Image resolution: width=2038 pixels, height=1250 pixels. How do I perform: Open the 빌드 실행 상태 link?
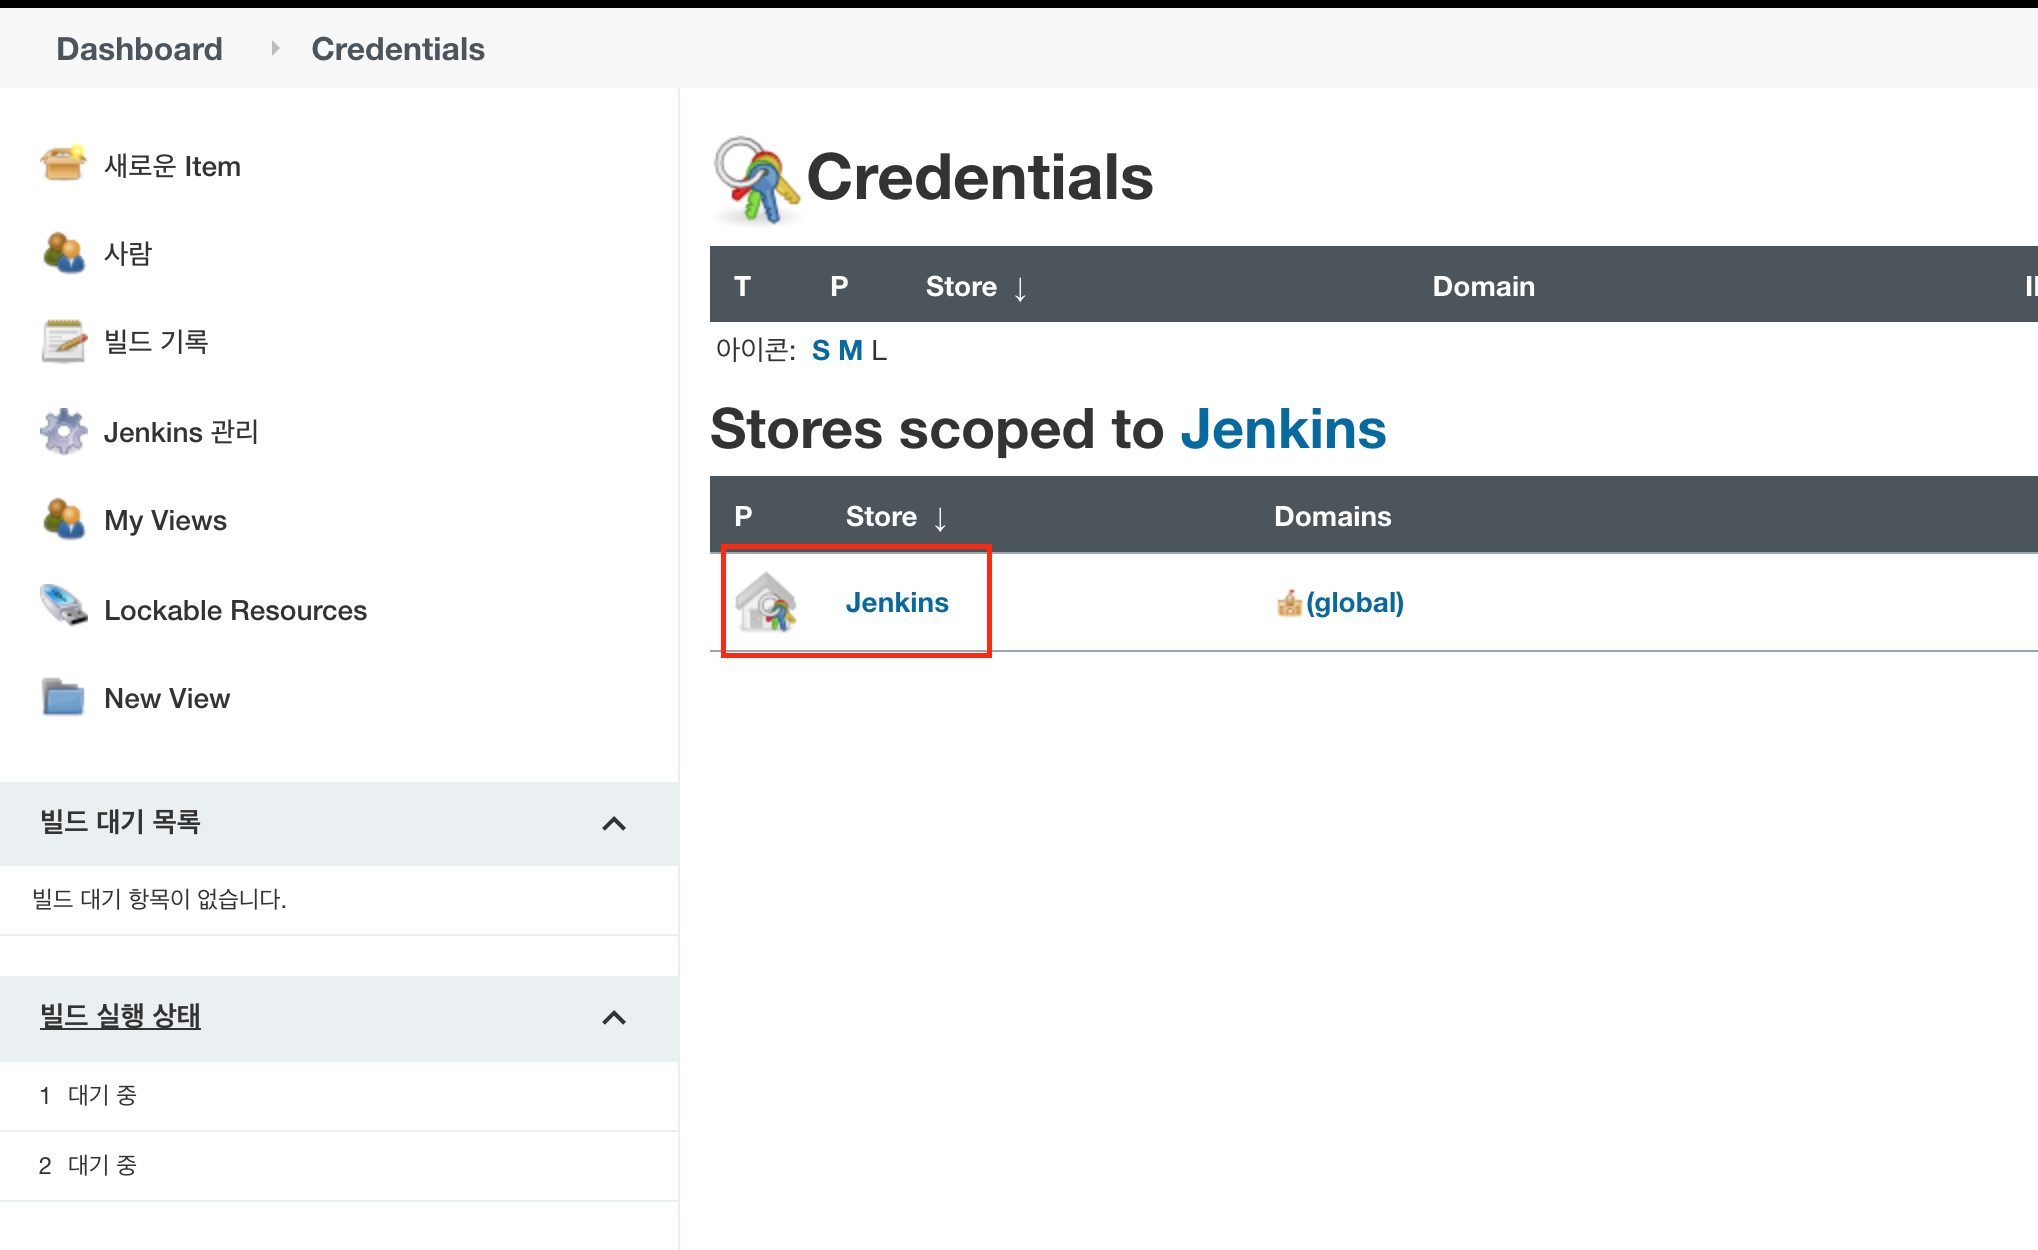[x=120, y=1016]
